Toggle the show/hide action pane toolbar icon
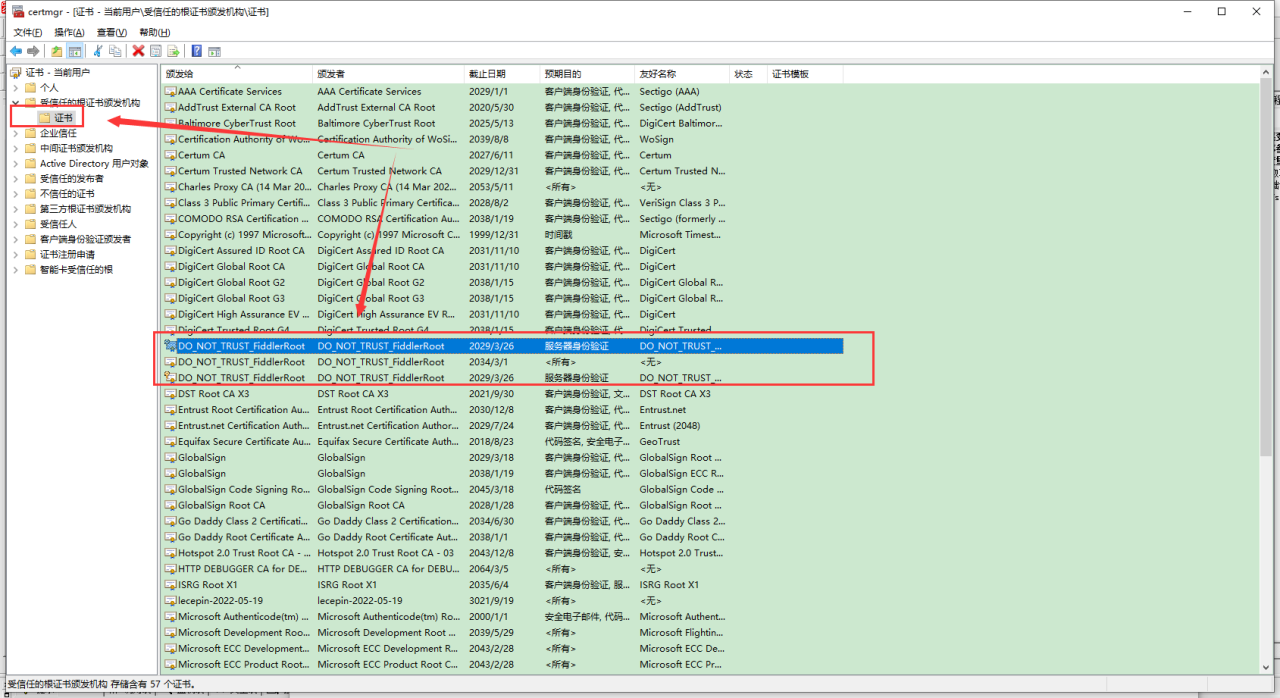 [214, 51]
